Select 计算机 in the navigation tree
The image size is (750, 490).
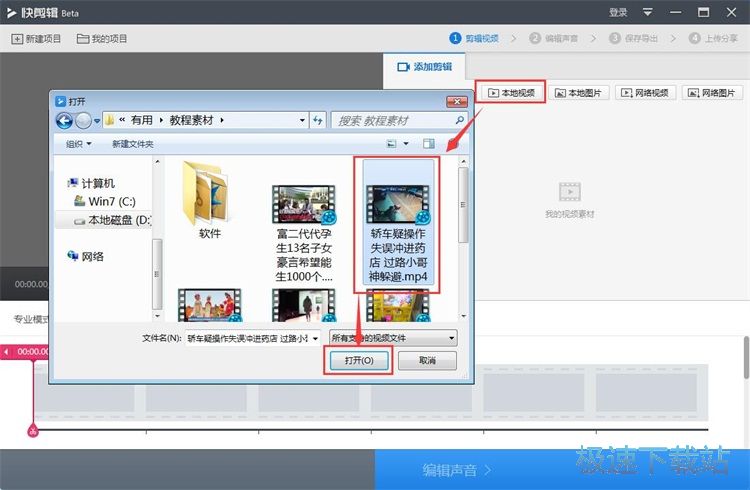tap(92, 183)
